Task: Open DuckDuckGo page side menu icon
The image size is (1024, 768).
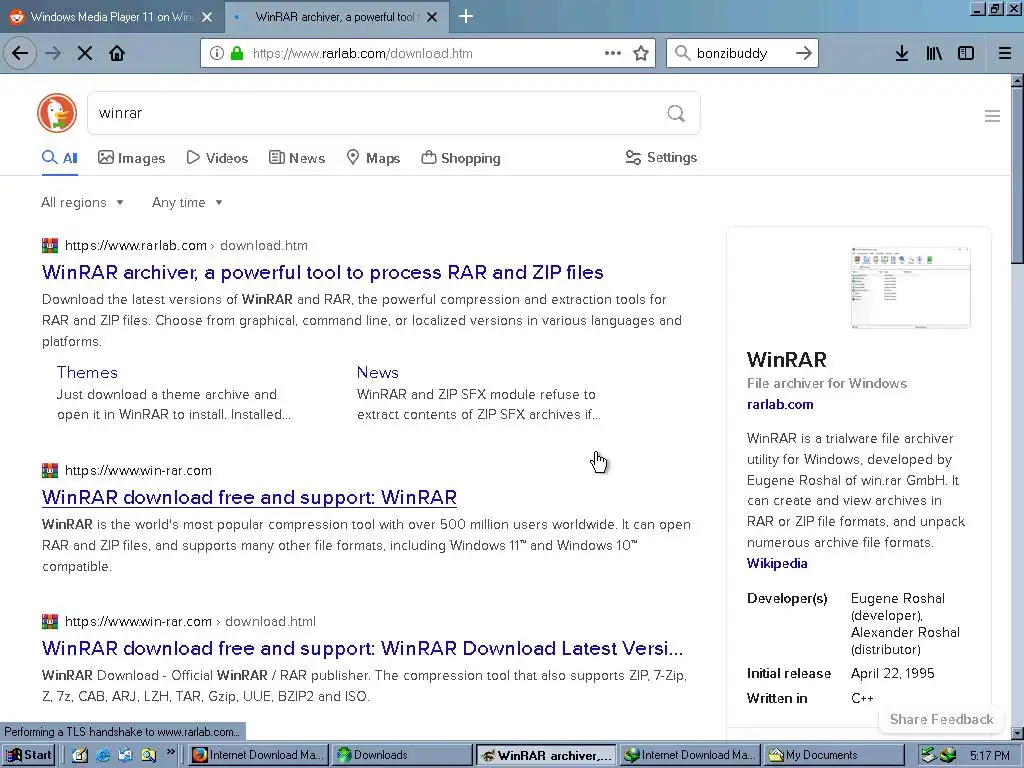Action: point(992,116)
